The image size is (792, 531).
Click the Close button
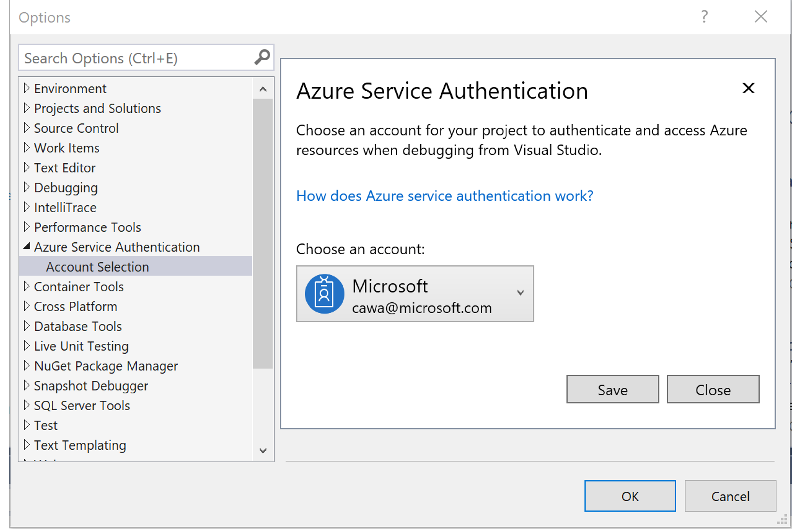(713, 389)
